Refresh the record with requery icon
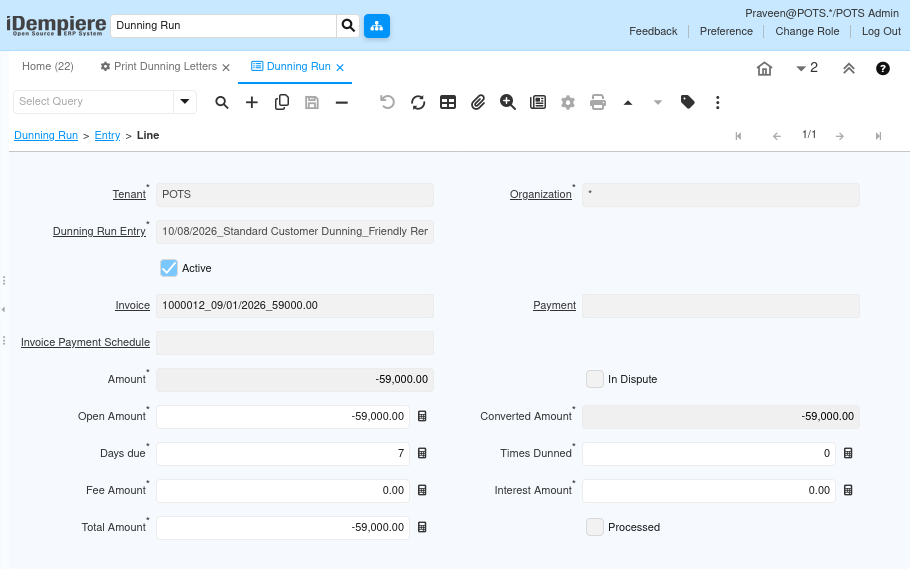The width and height of the screenshot is (910, 569). 418,103
